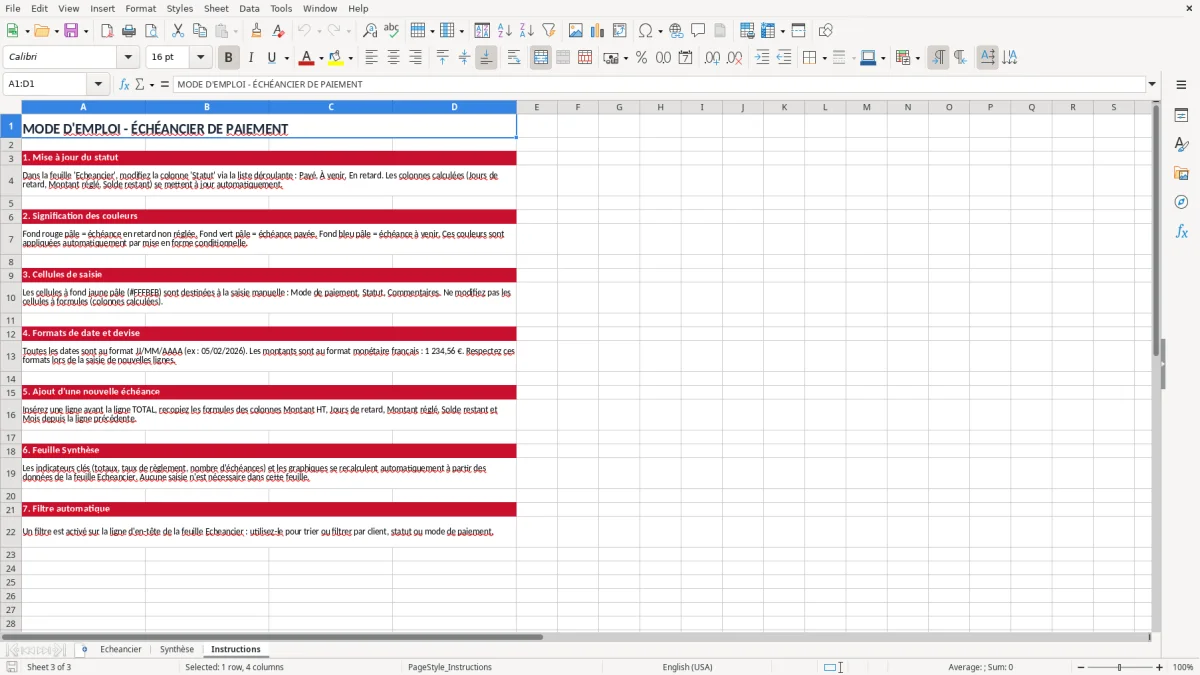
Task: Toggle Left-To-Right text direction
Action: click(x=938, y=58)
